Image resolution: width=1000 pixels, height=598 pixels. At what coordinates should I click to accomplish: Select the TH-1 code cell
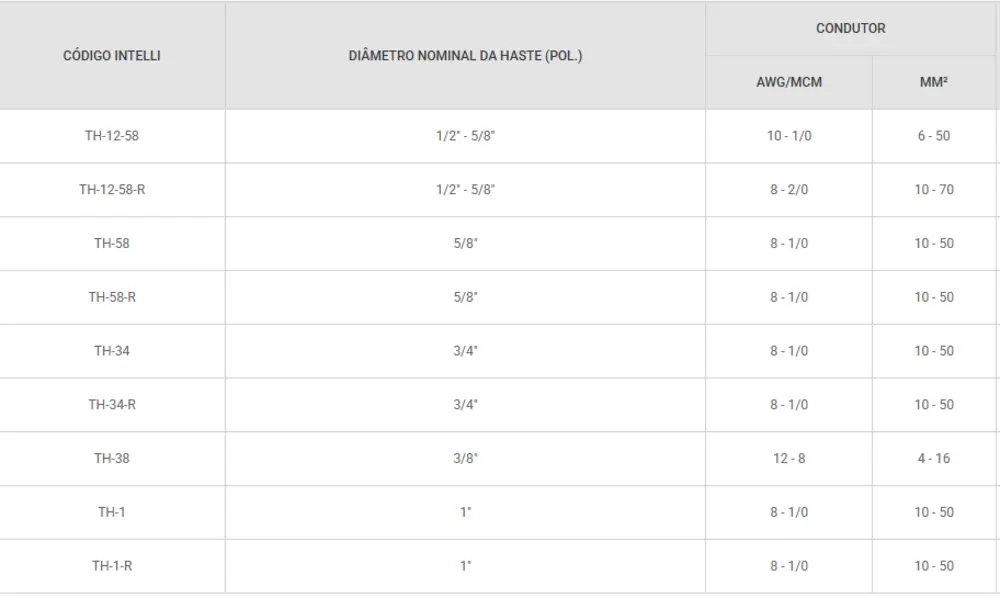(112, 512)
